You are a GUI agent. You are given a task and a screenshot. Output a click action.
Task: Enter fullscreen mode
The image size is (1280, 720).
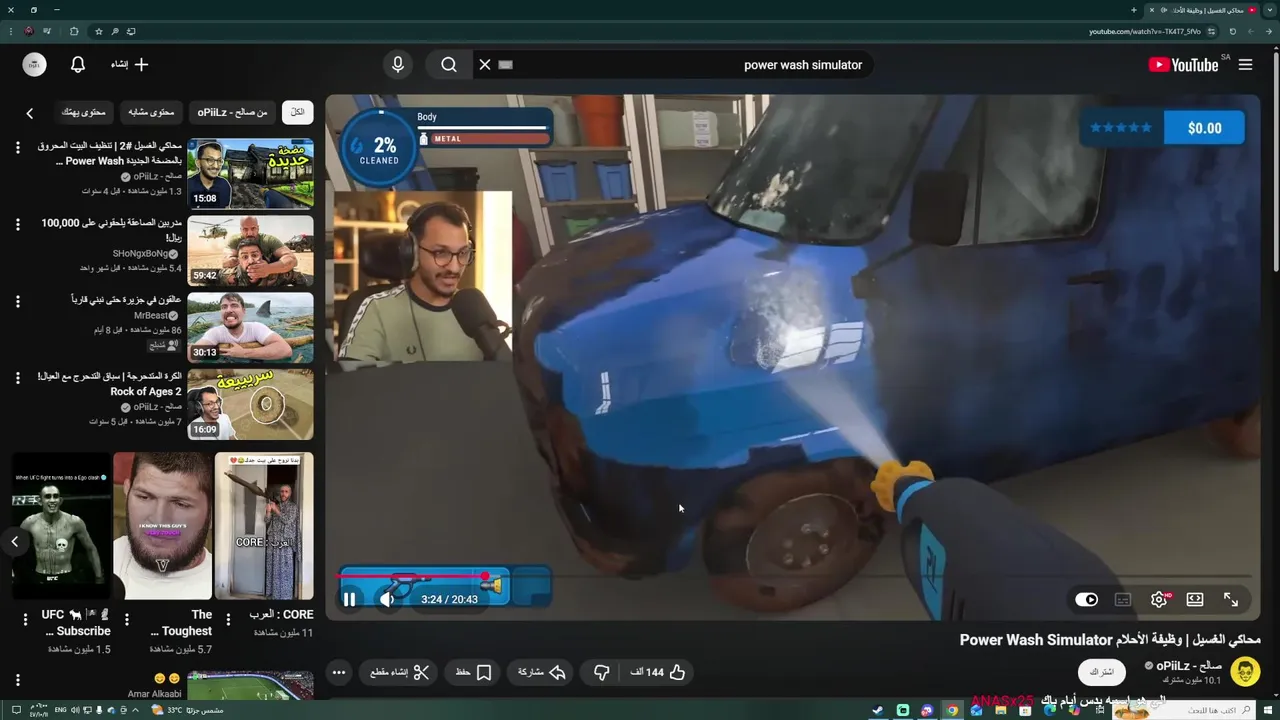tap(1231, 600)
